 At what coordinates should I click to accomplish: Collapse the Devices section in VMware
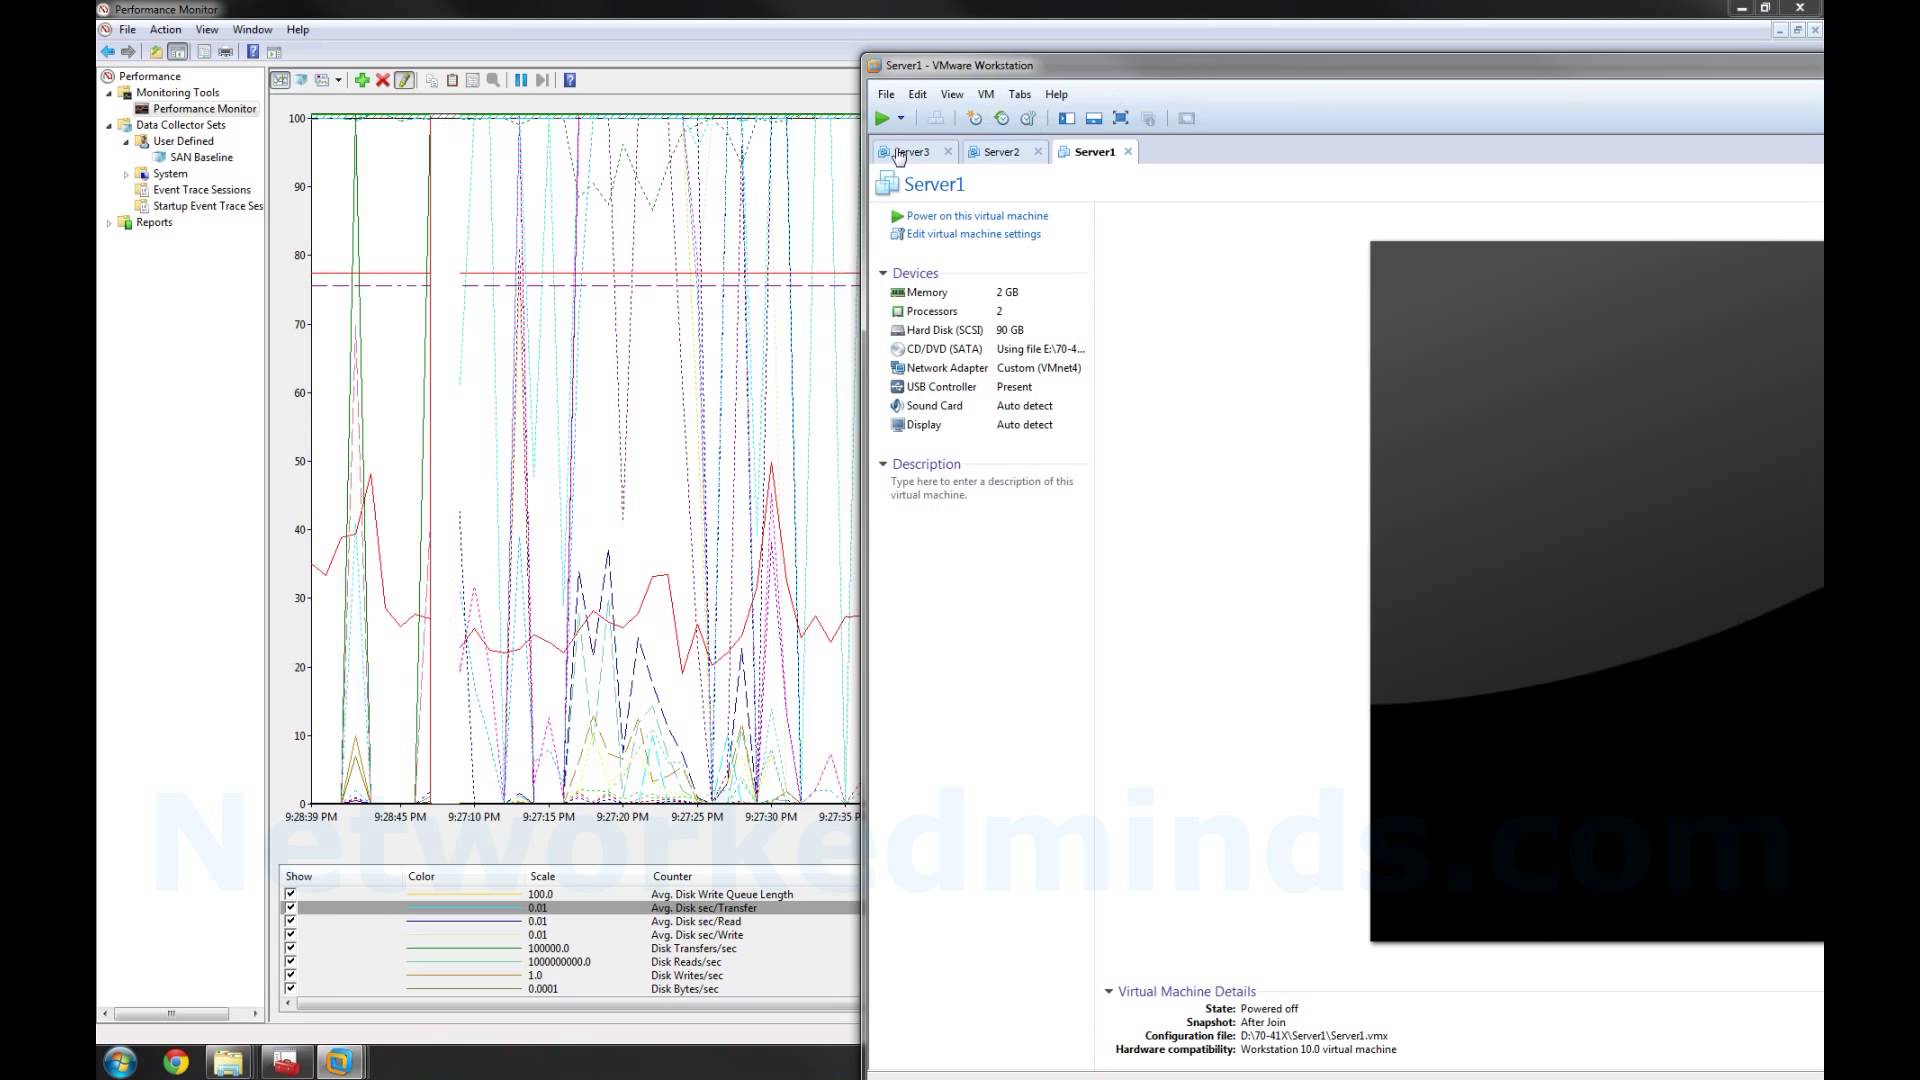(883, 273)
